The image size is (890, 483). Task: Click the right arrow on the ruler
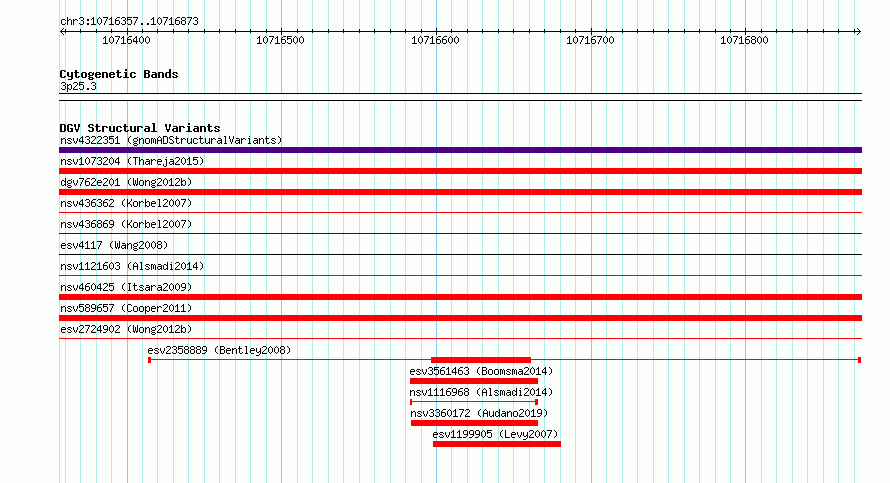click(858, 32)
